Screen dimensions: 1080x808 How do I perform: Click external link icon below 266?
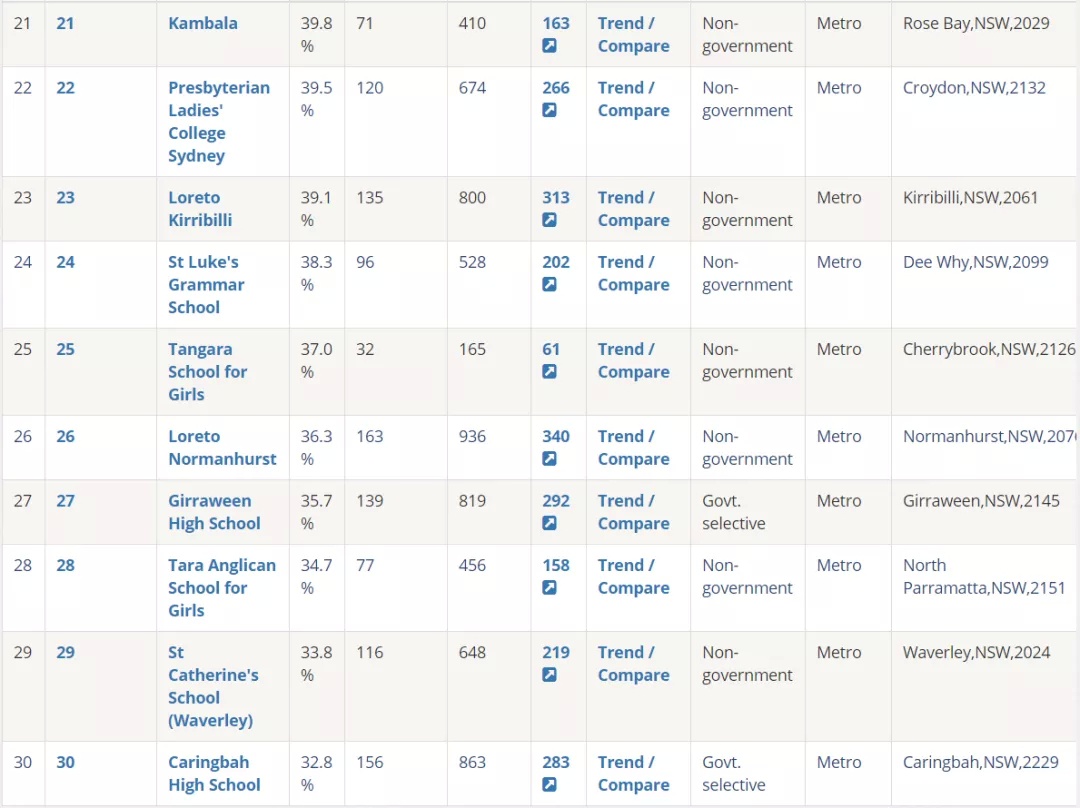pos(549,110)
